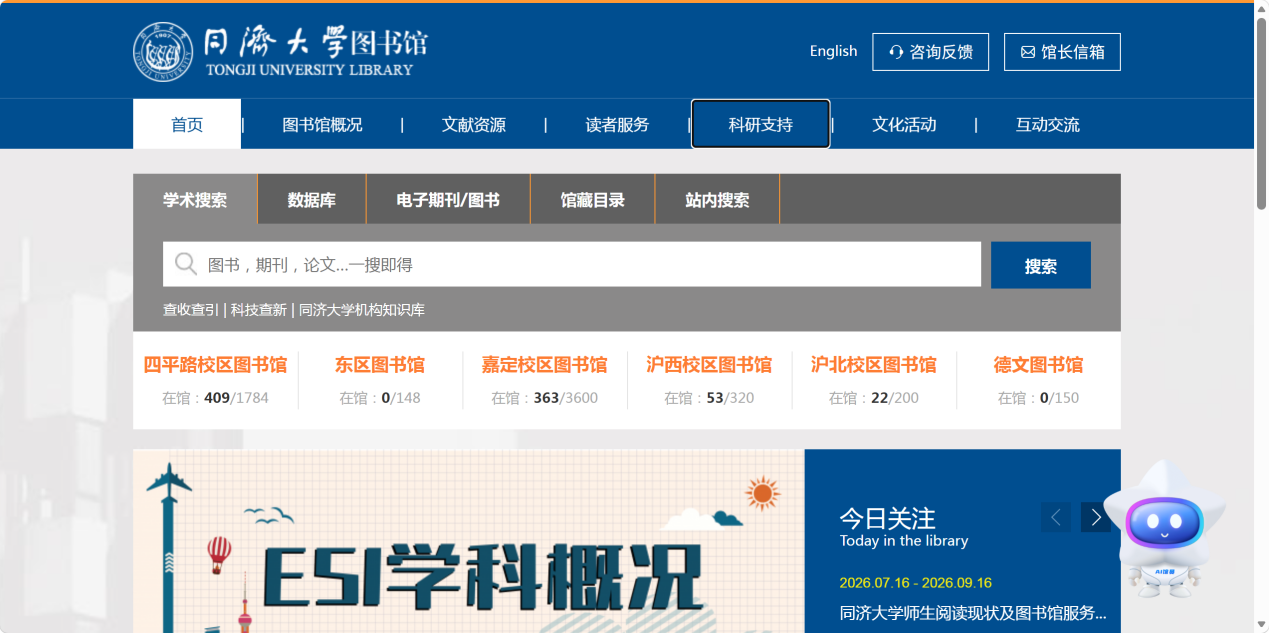Switch language to English
This screenshot has height=633, width=1269.
click(834, 51)
